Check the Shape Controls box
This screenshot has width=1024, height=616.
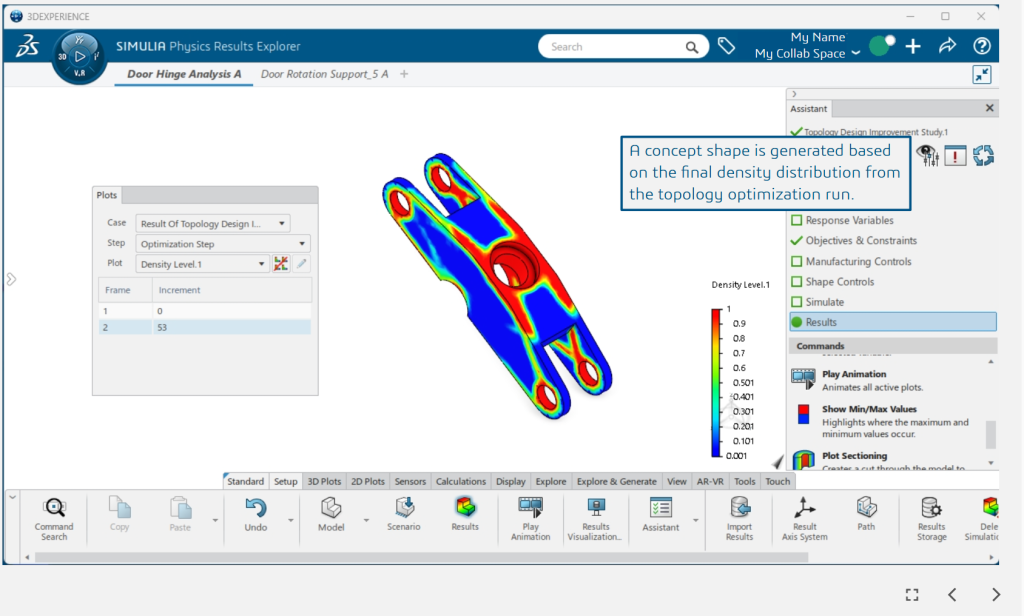[796, 282]
